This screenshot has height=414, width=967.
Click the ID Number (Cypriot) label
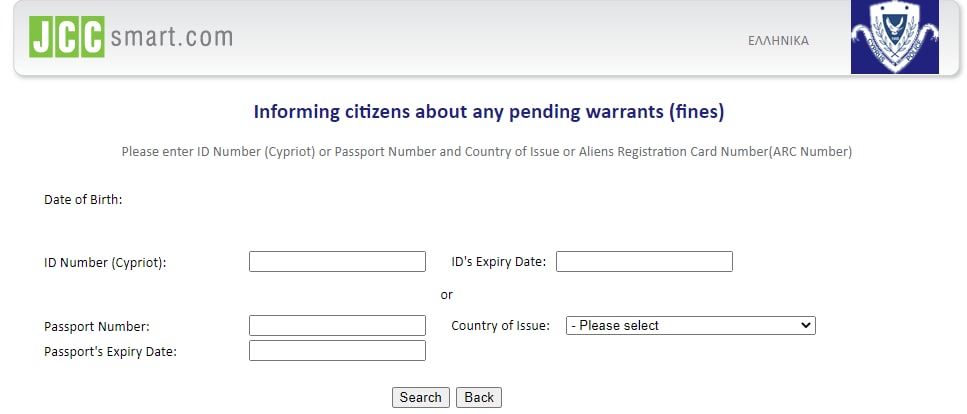(x=105, y=263)
